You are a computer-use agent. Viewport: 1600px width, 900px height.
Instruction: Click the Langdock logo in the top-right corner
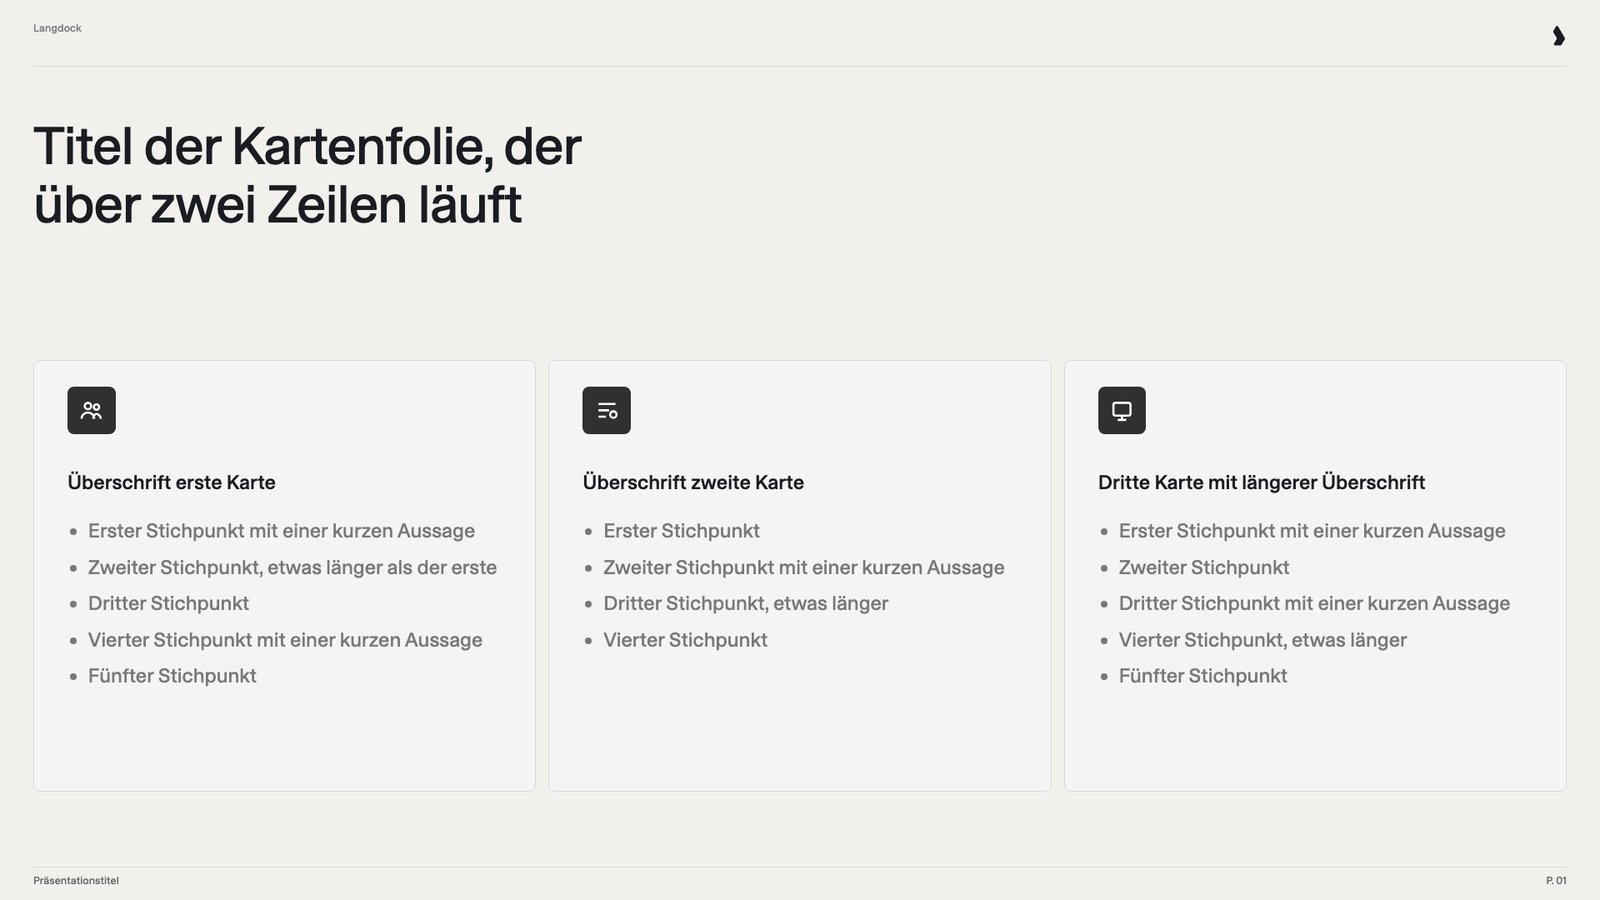[x=1558, y=36]
